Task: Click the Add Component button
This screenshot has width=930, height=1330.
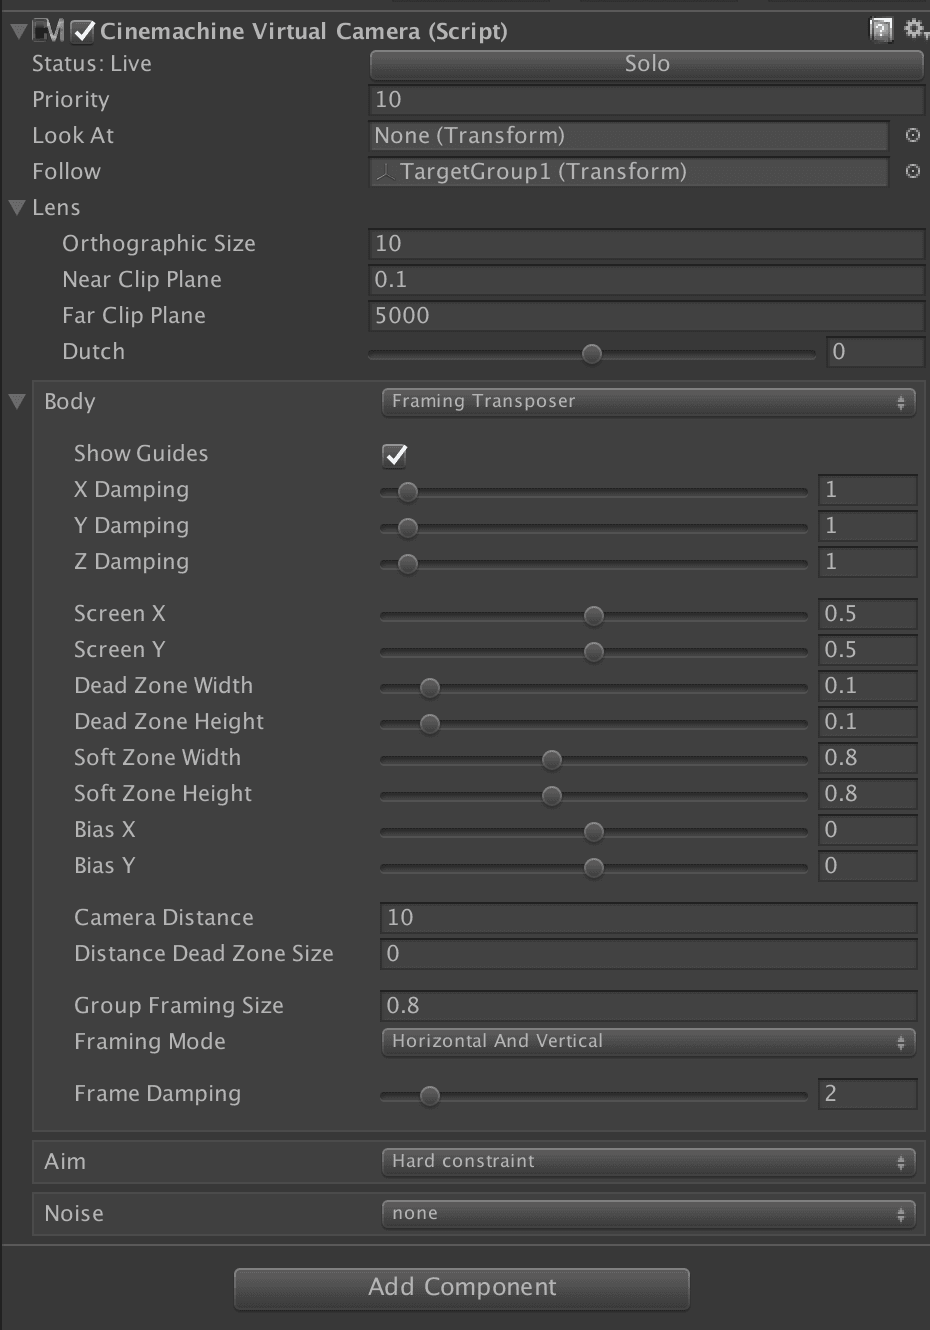Action: coord(462,1288)
